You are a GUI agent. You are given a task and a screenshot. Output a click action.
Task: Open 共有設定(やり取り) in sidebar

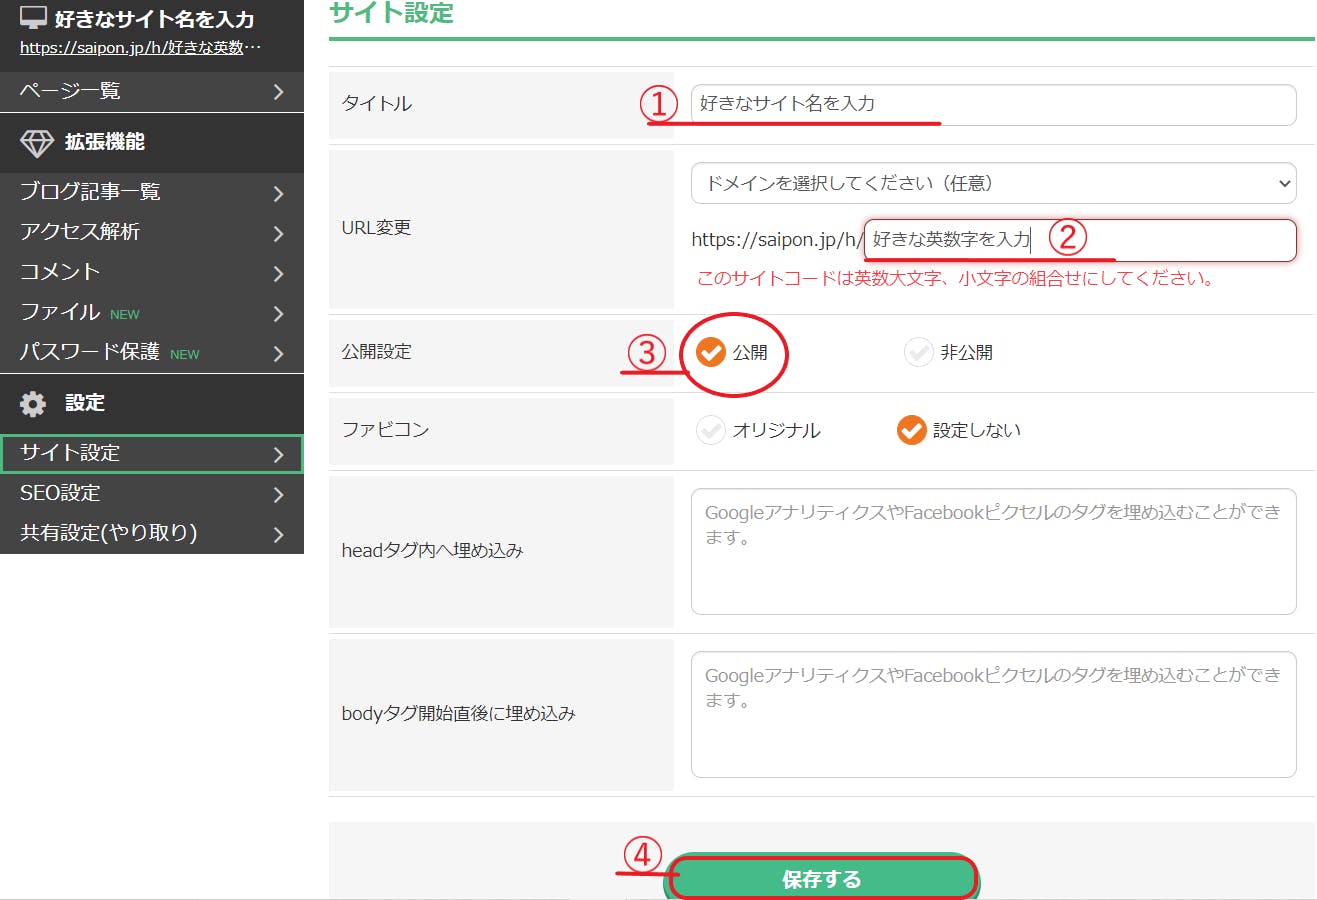pos(108,533)
